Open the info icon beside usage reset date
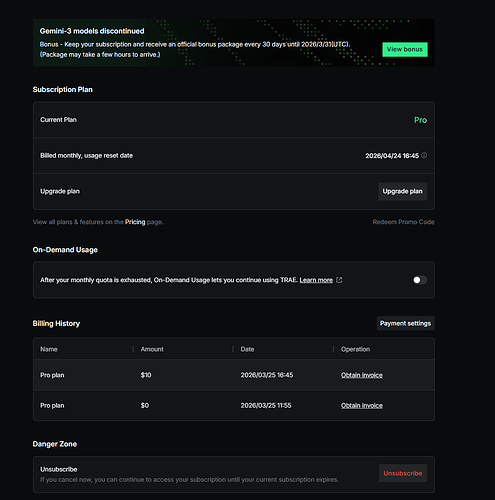Screen dimensions: 495x500 click(x=424, y=156)
